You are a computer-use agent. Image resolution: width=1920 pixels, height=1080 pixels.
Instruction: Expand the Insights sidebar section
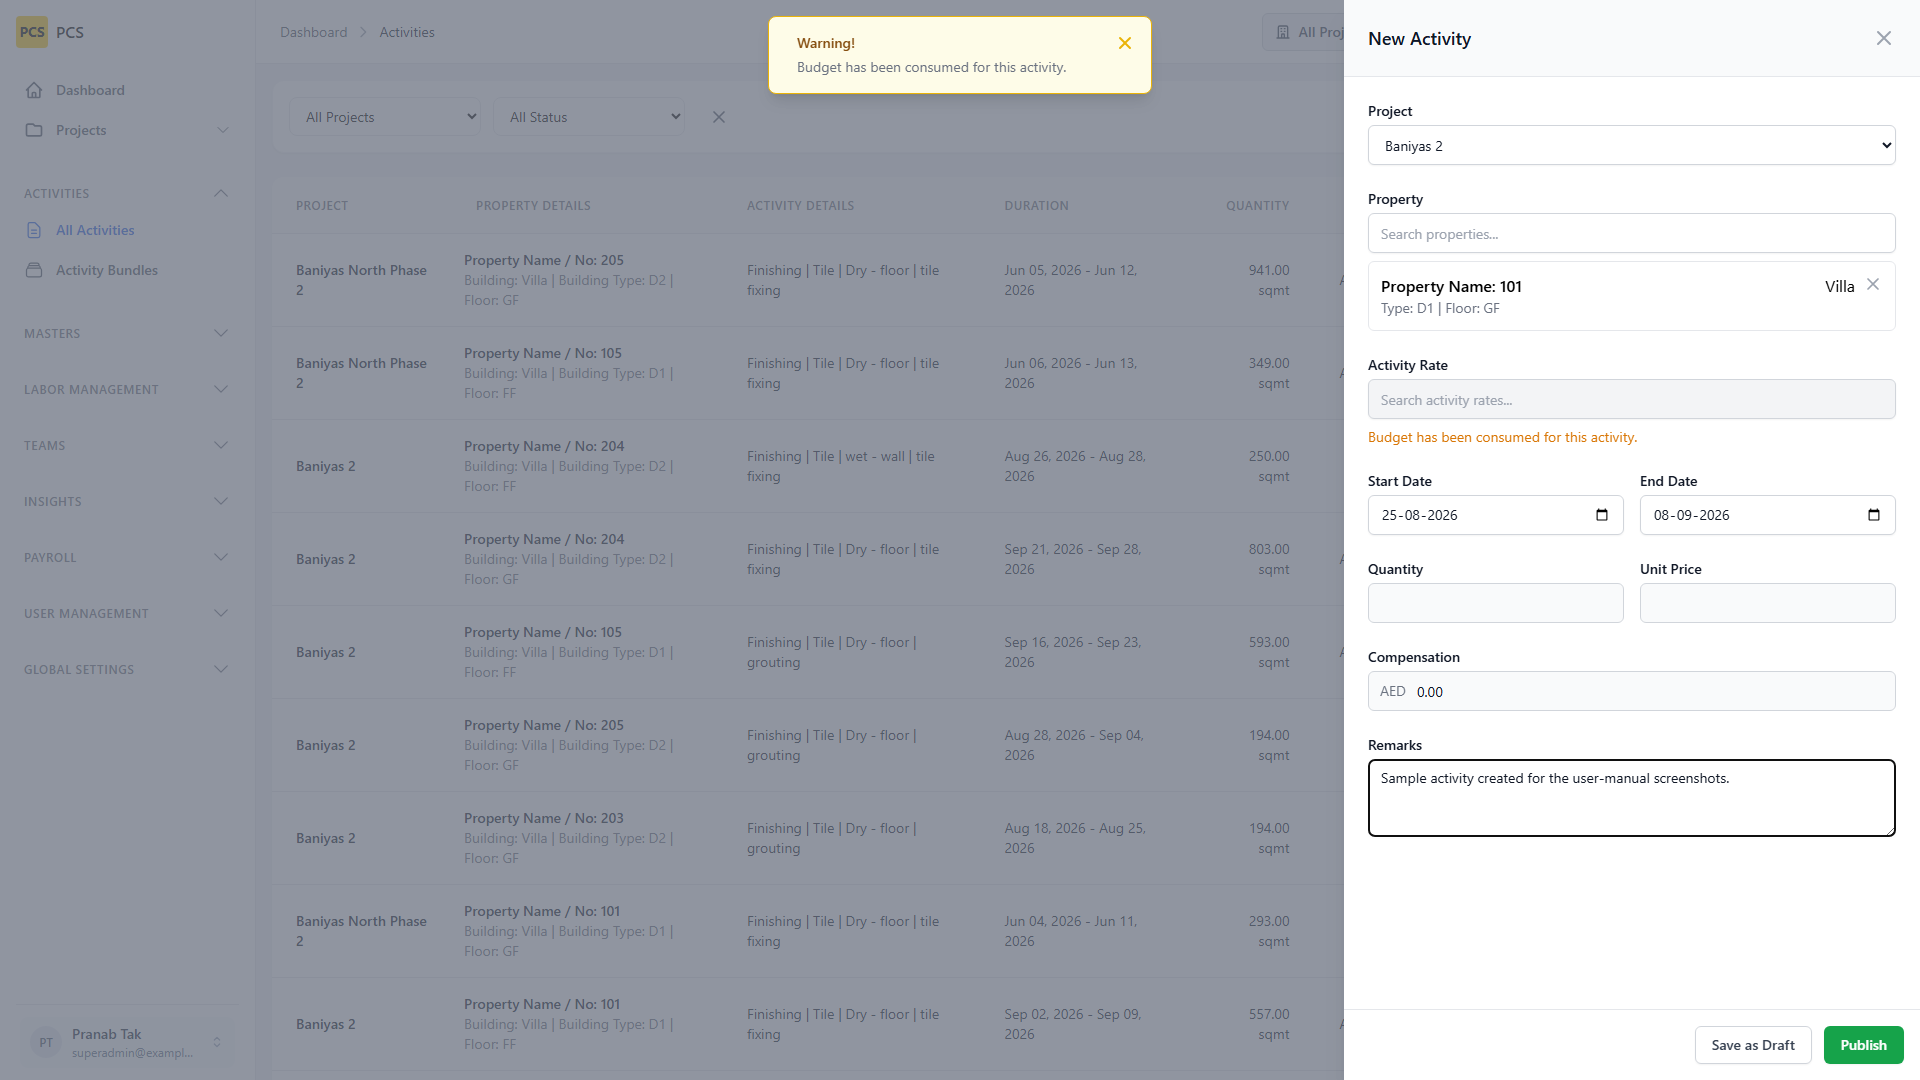pos(221,501)
